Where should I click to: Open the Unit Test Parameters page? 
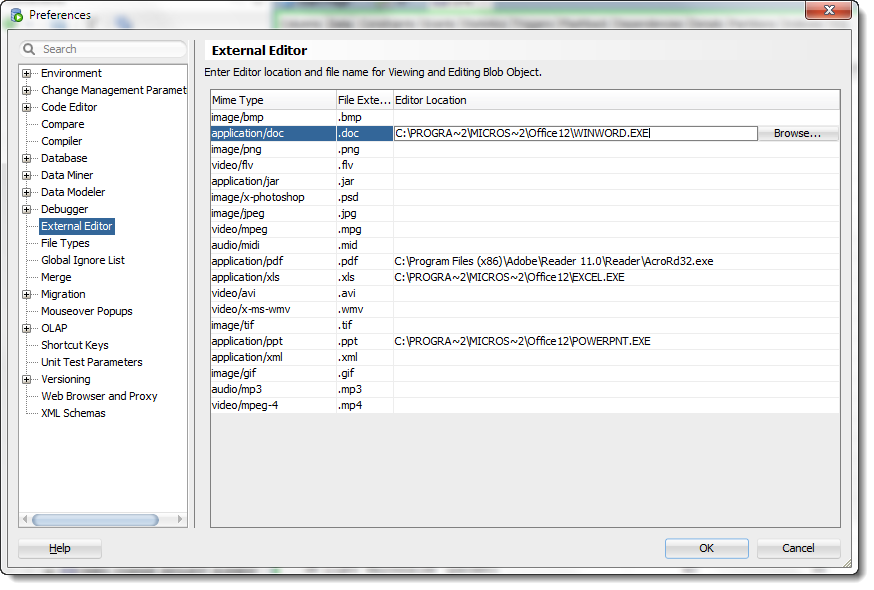click(x=92, y=362)
